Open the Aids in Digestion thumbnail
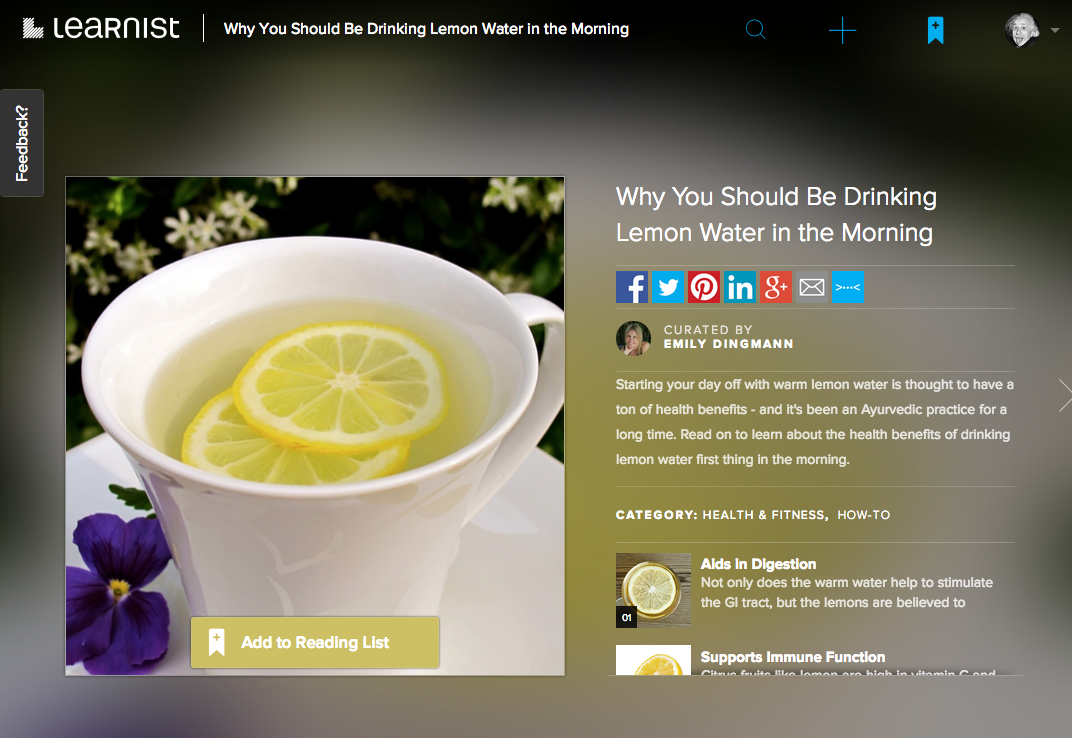Image resolution: width=1072 pixels, height=738 pixels. [653, 590]
